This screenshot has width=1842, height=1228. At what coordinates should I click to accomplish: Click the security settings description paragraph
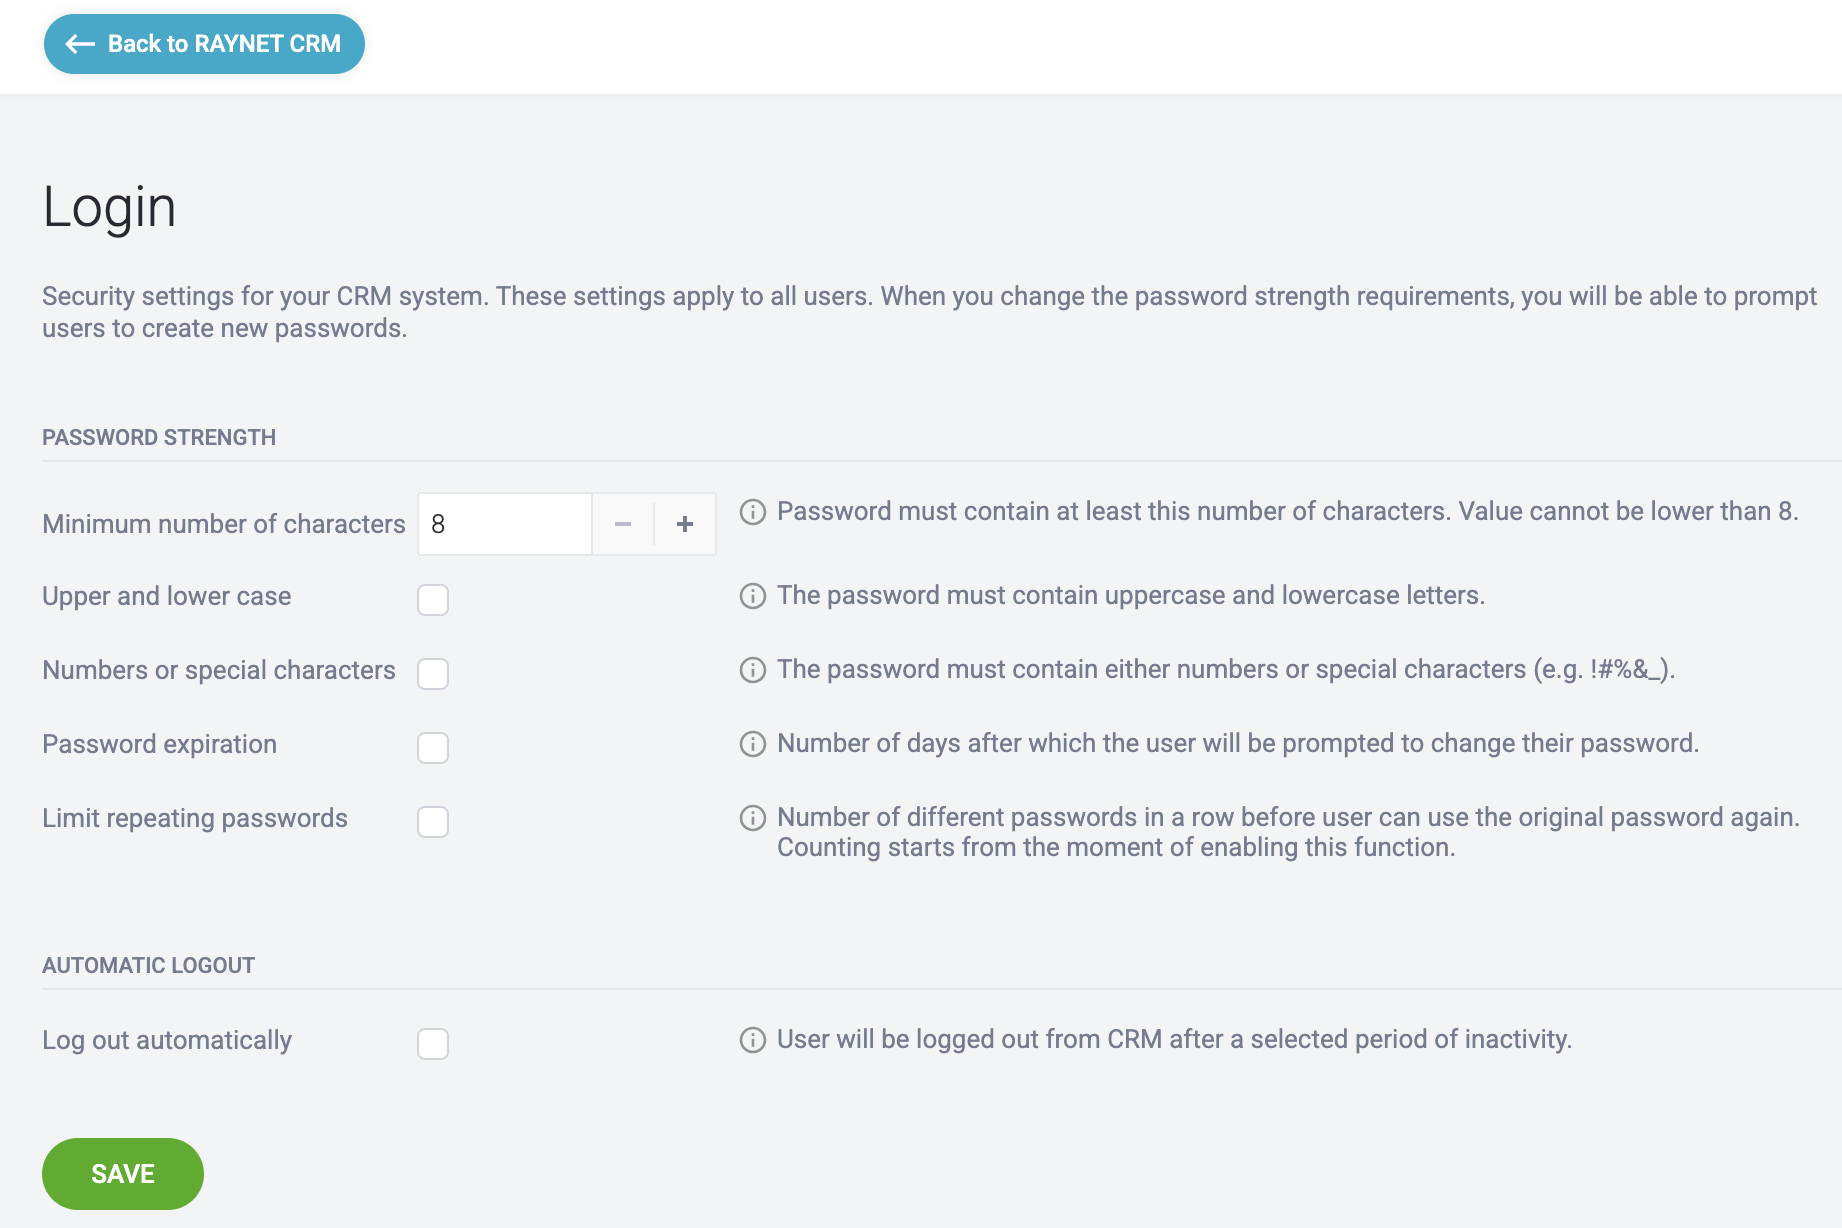930,312
